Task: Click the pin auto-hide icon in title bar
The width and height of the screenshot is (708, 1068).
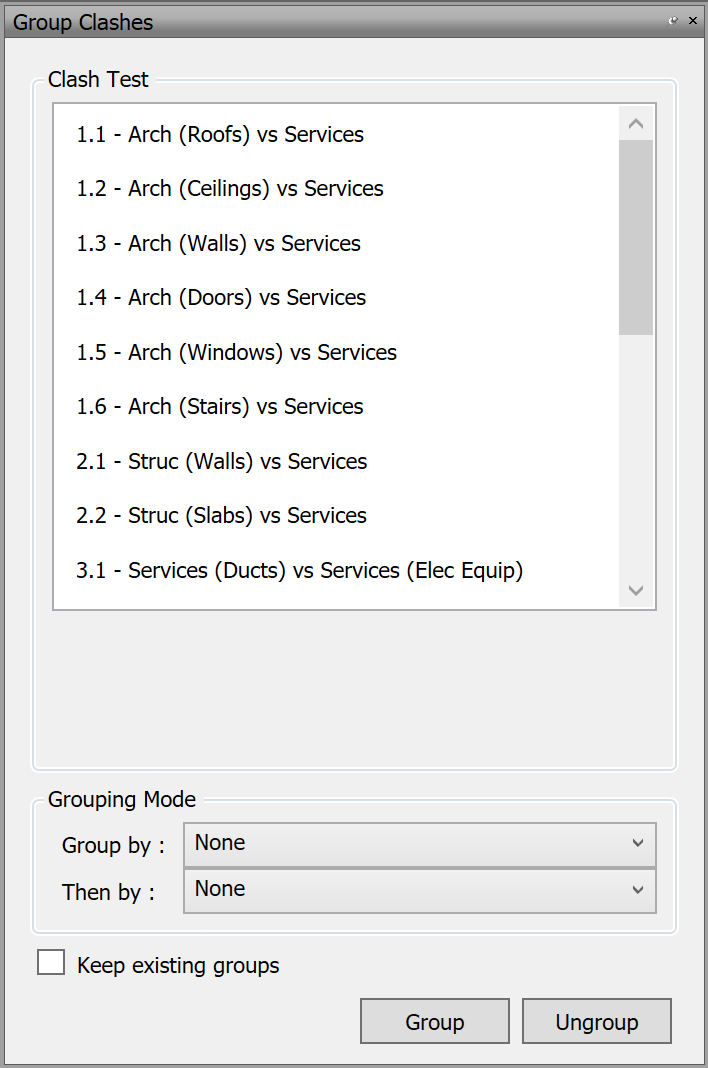Action: tap(673, 21)
